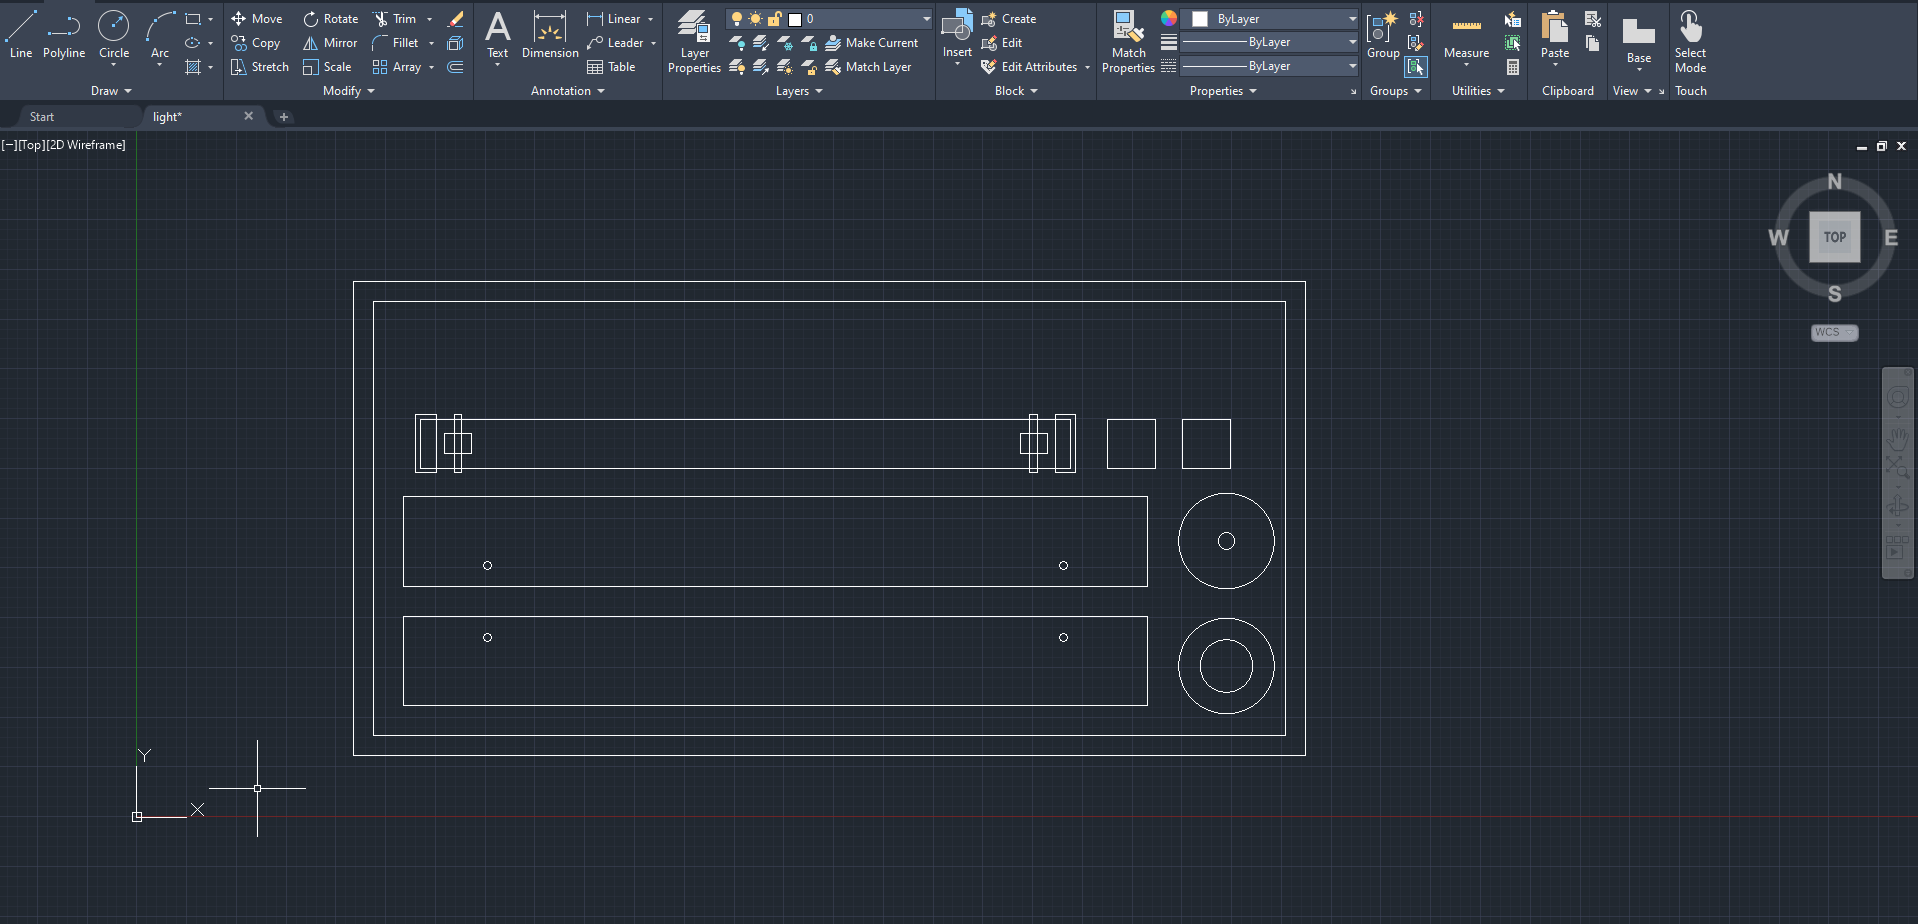Lock the current layer with padlock toggle
The image size is (1918, 924).
coord(775,18)
